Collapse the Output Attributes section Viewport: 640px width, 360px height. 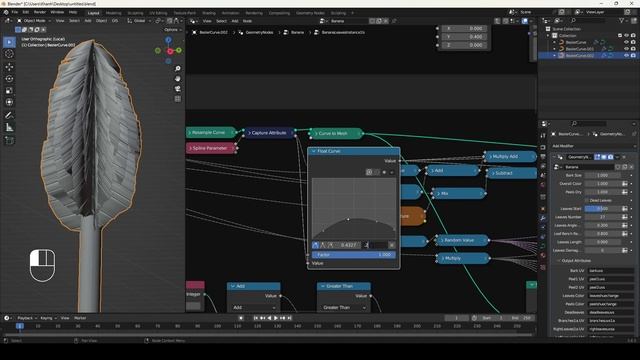coord(559,260)
